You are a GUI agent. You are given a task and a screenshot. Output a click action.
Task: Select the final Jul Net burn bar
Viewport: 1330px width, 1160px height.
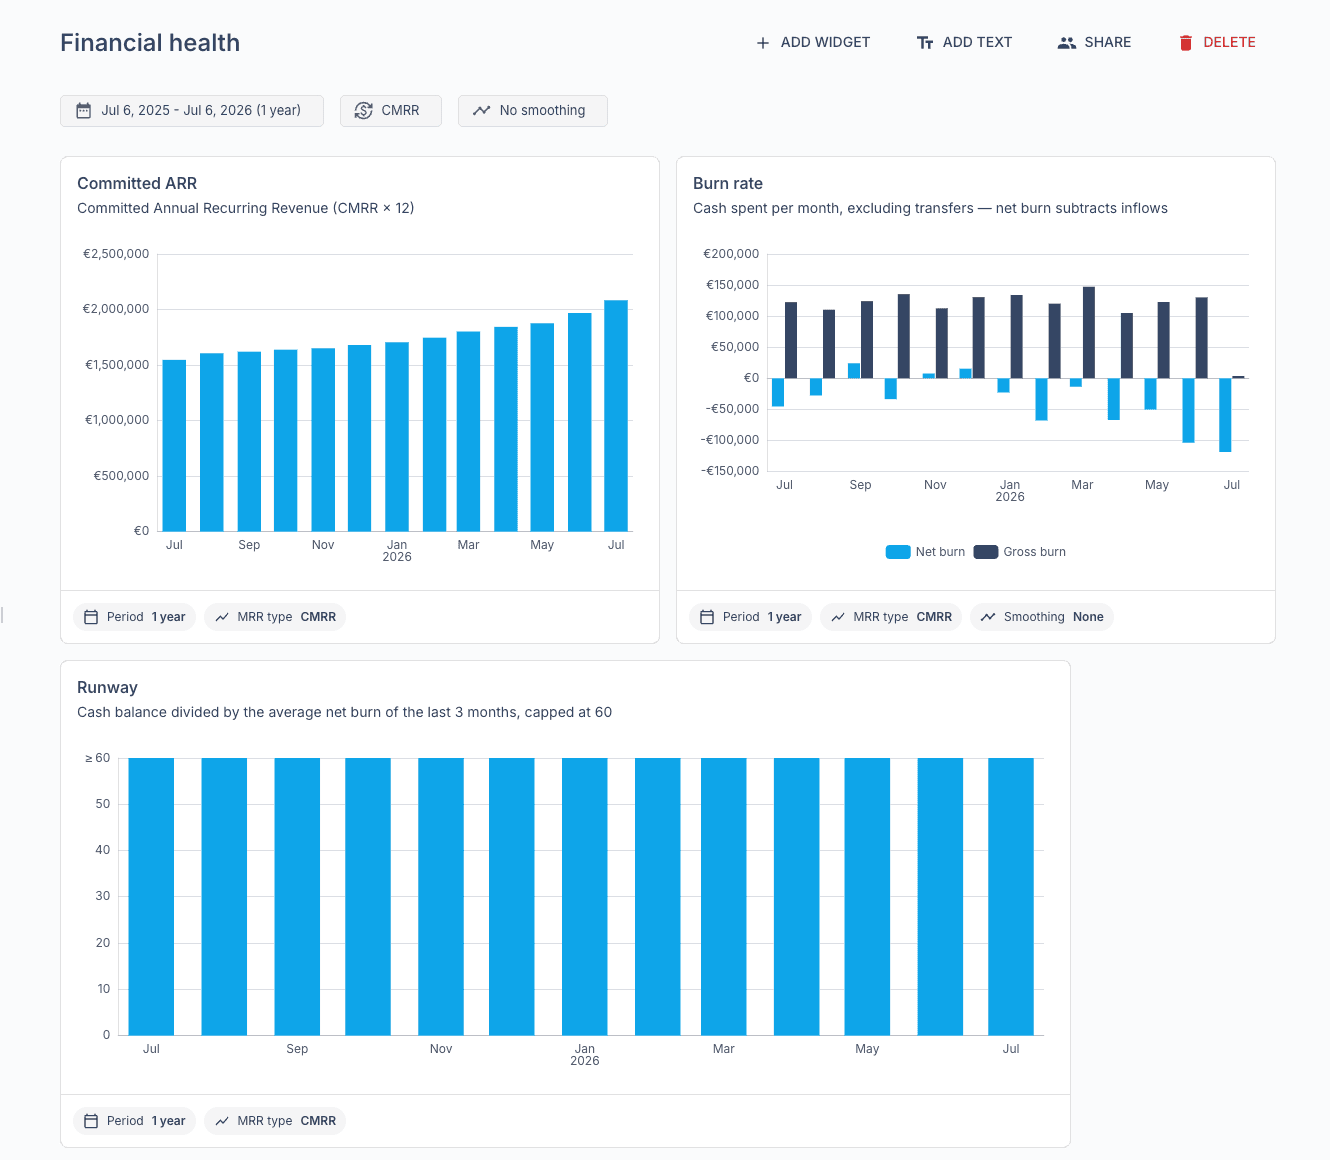pos(1225,415)
